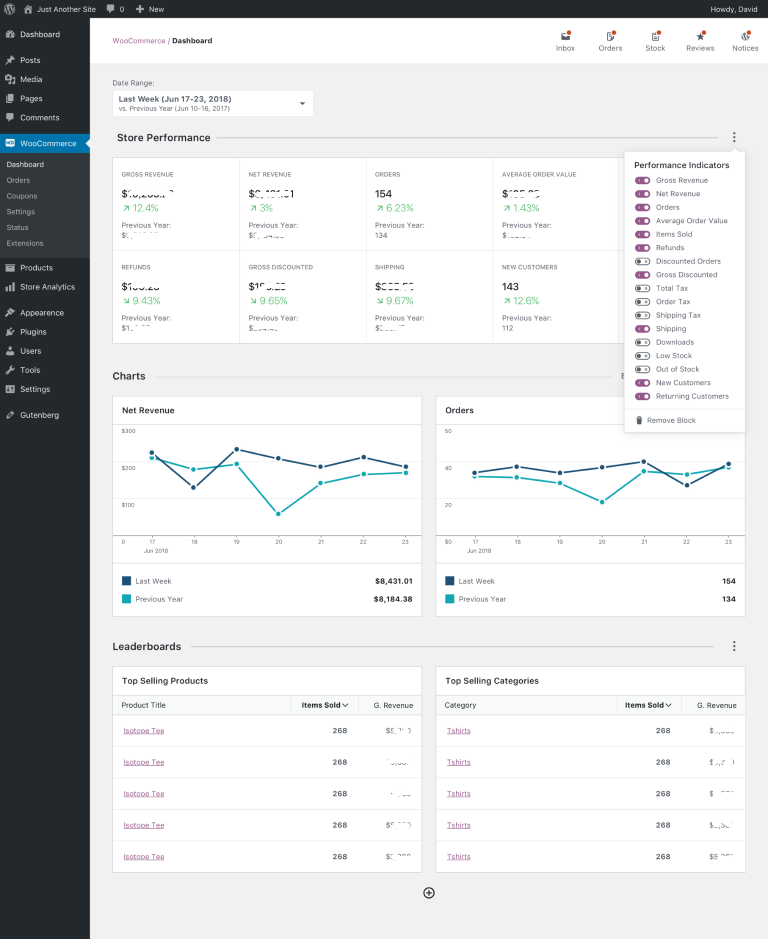Open the Extensions submenu item
Image resolution: width=768 pixels, height=939 pixels.
coord(25,243)
